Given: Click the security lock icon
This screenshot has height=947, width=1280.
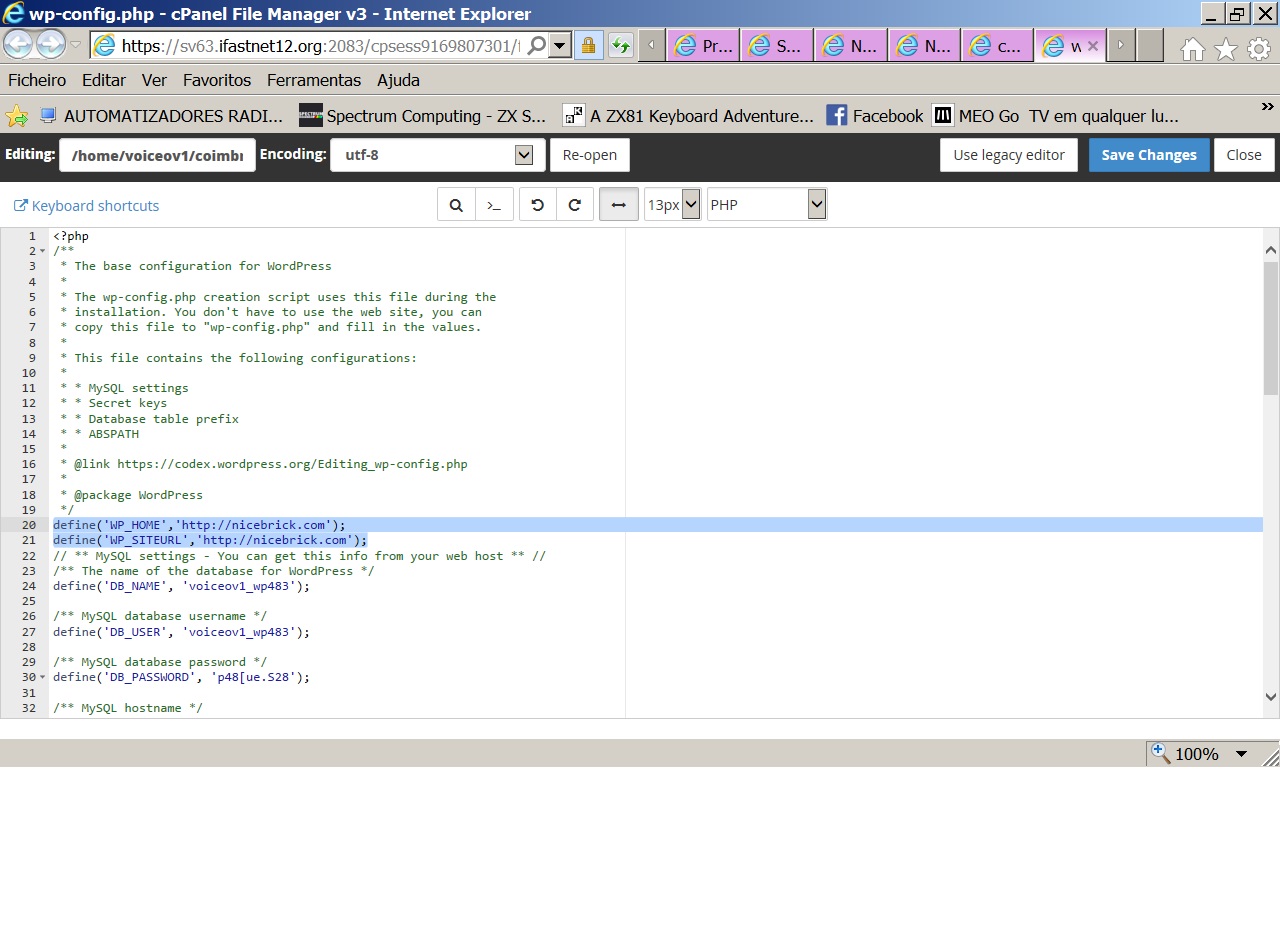Looking at the screenshot, I should point(588,45).
